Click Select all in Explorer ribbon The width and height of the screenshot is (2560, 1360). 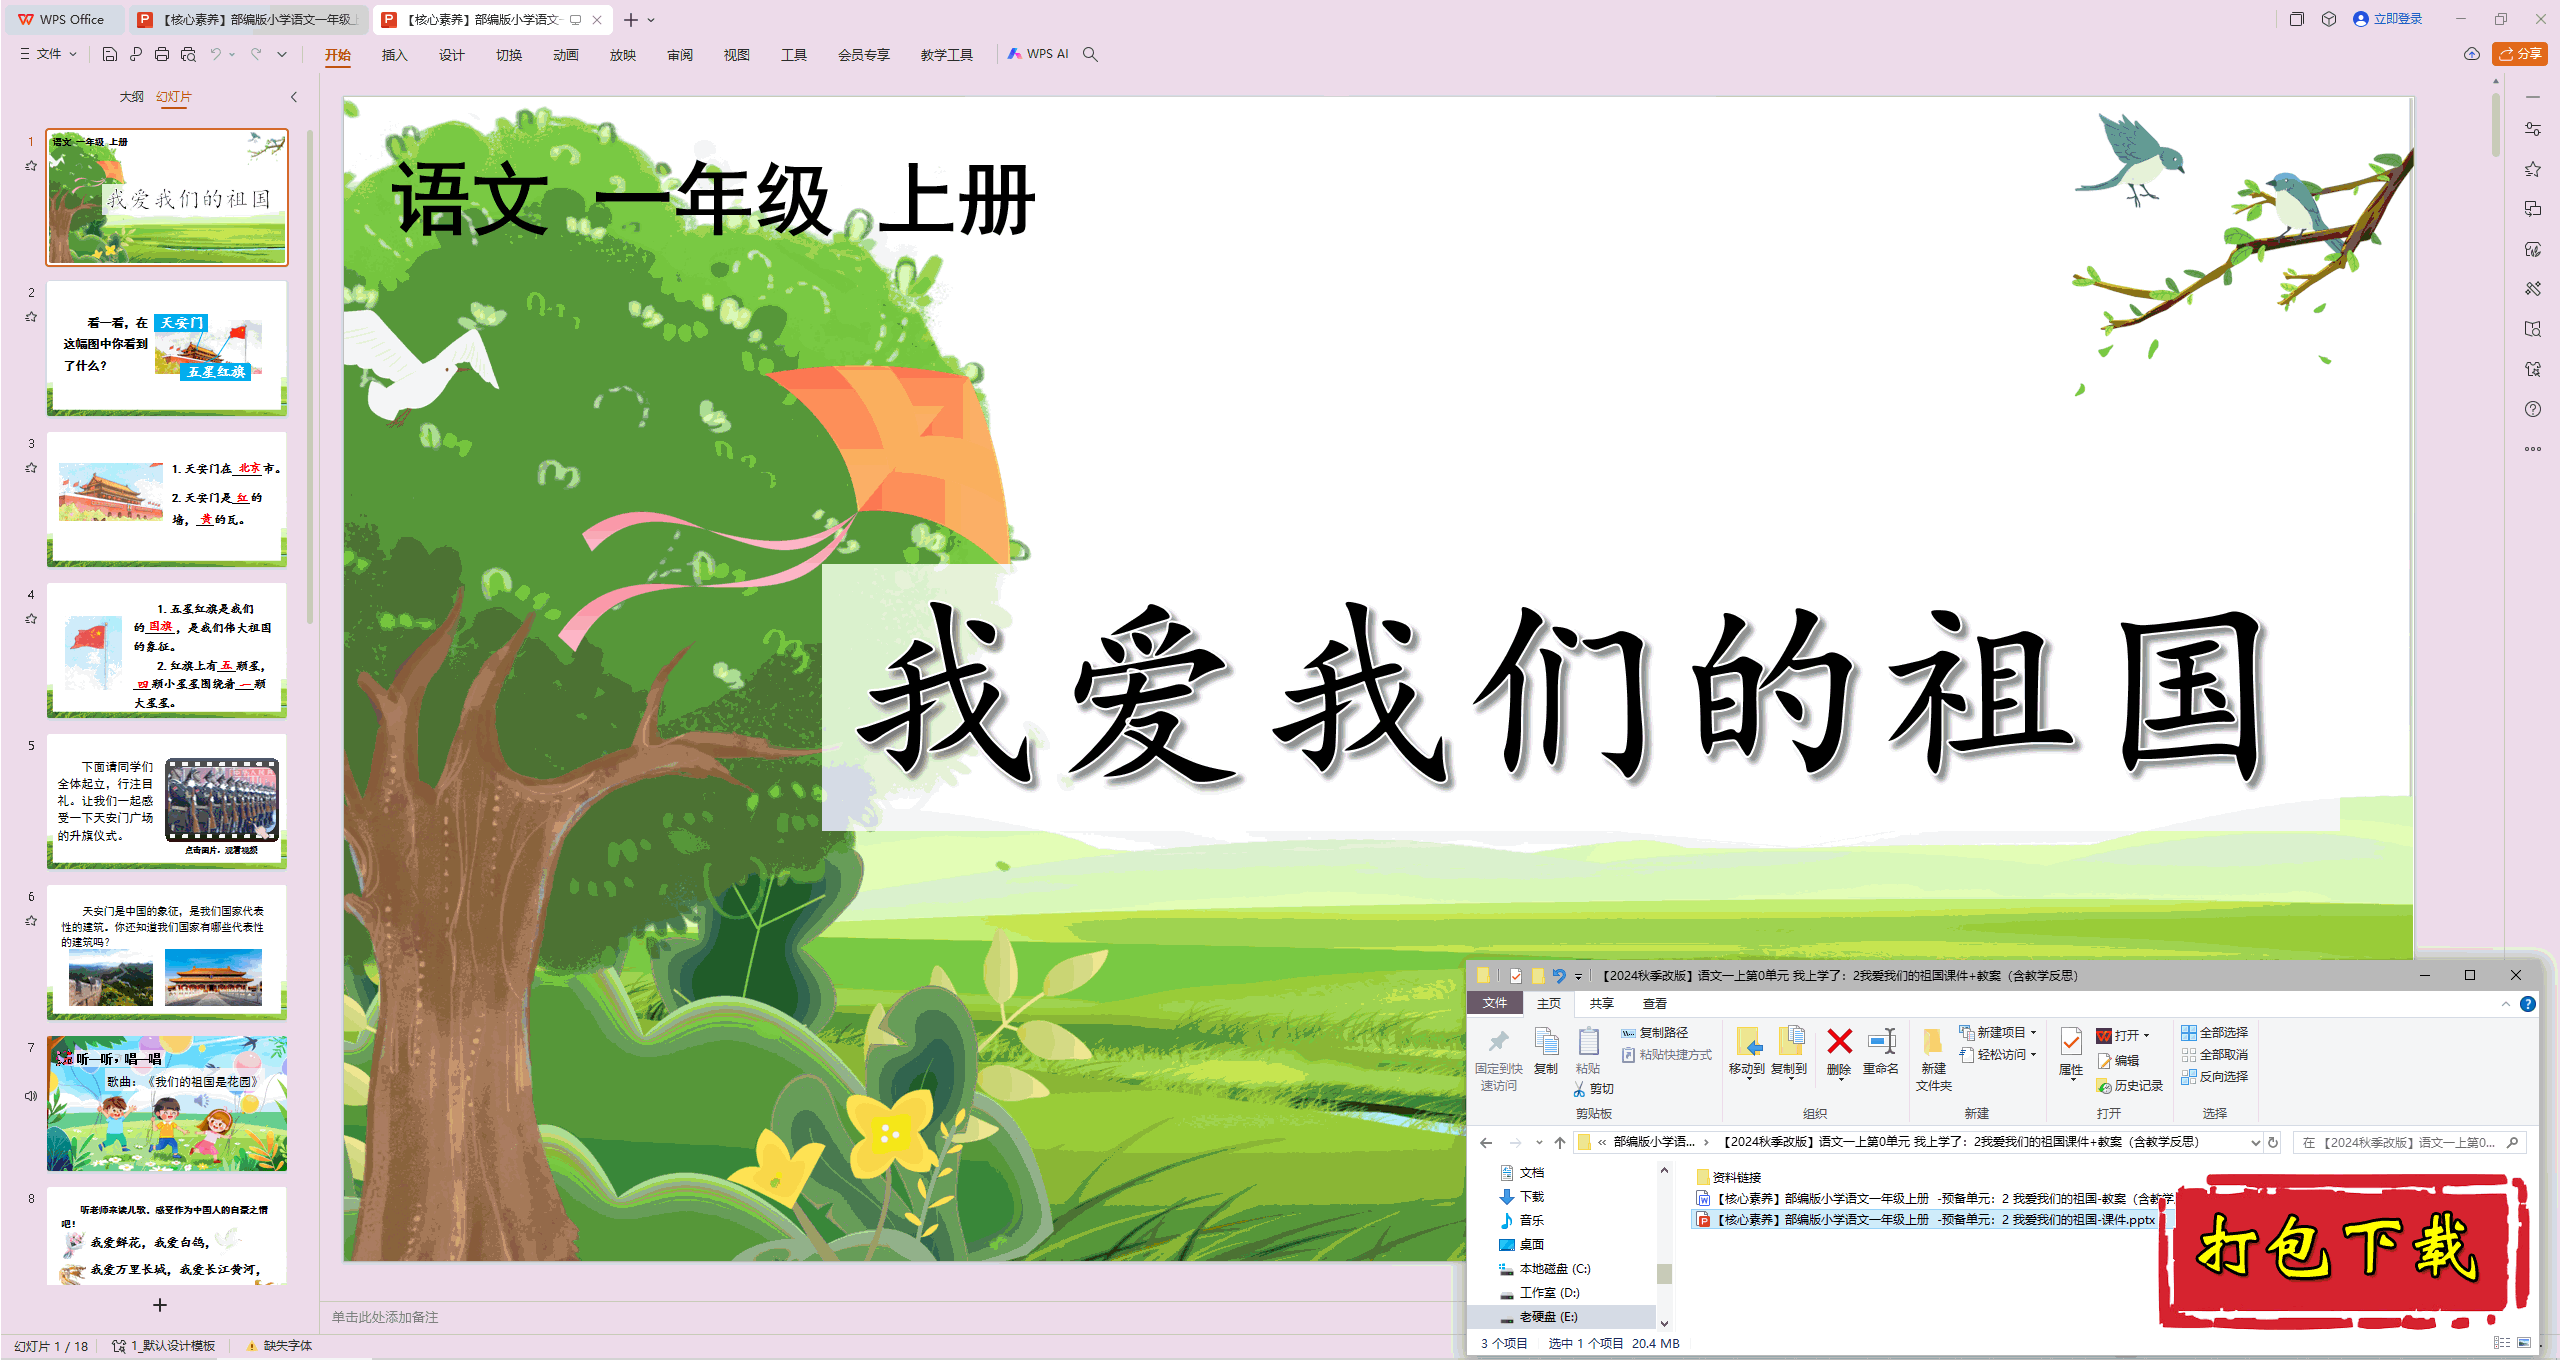pos(2214,1032)
